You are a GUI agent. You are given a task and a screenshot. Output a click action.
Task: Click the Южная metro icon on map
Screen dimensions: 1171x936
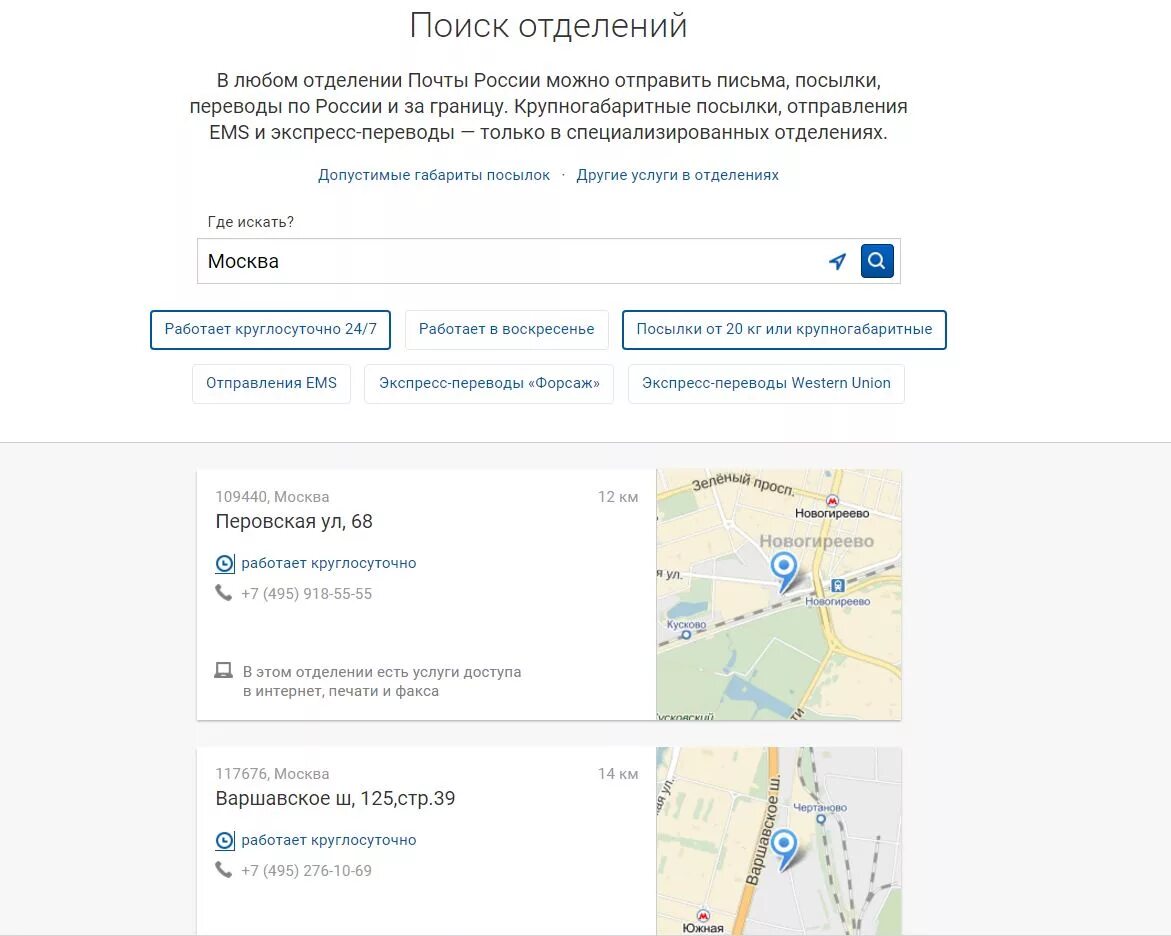pyautogui.click(x=703, y=915)
